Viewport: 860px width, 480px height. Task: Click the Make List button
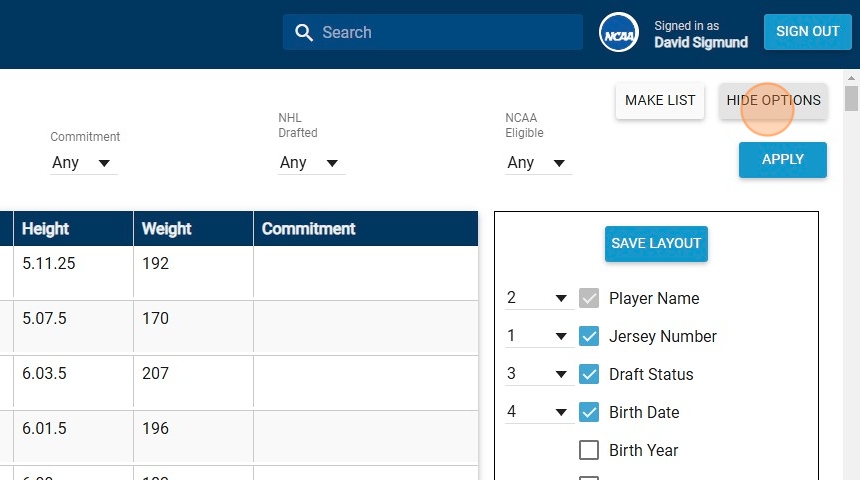pos(660,101)
